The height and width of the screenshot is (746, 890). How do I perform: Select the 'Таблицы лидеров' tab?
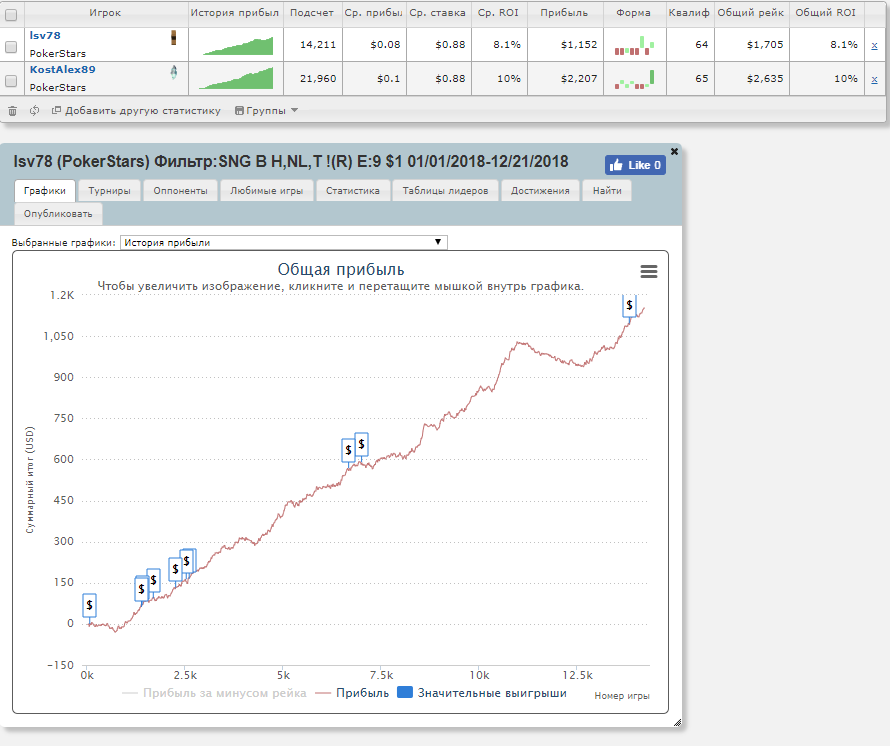click(446, 191)
